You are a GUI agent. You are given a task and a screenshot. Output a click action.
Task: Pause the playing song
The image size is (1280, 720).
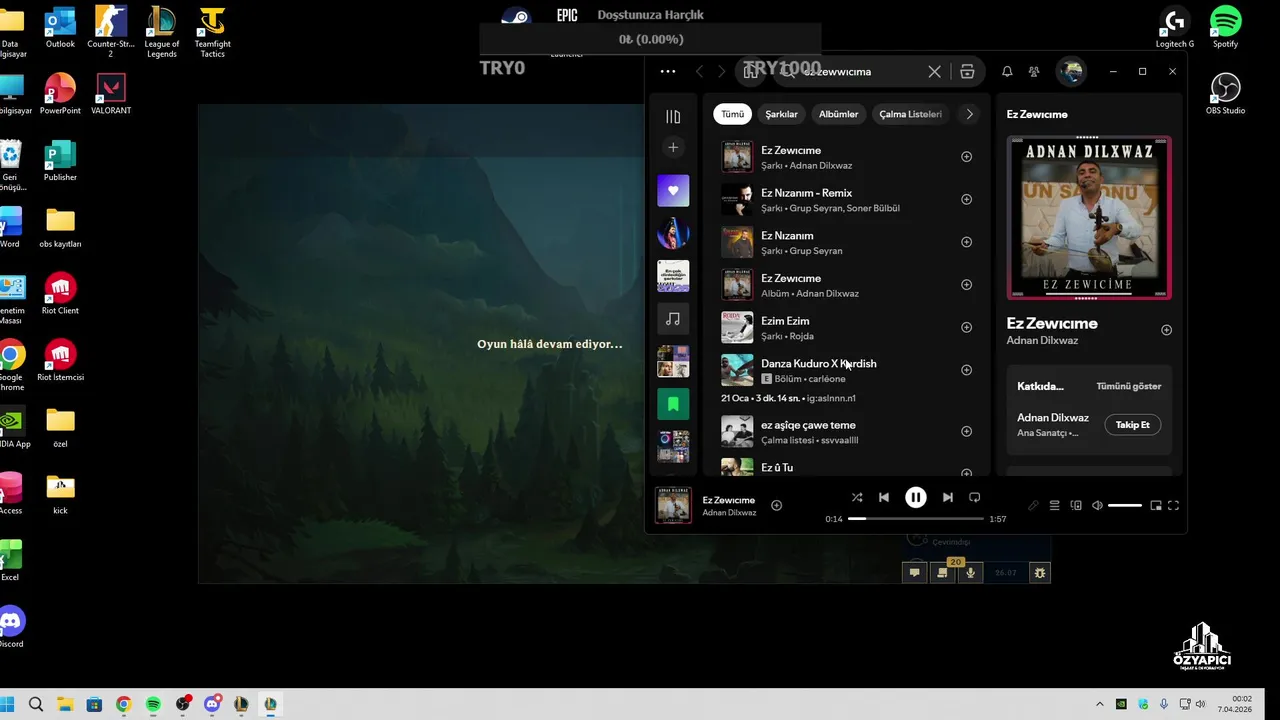[x=916, y=497]
